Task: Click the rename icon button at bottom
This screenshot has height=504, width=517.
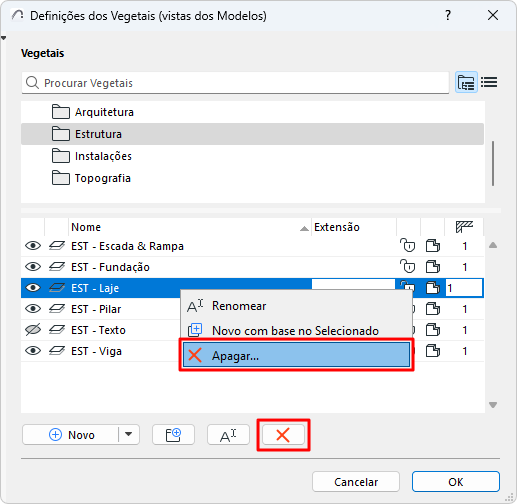Action: coord(228,435)
